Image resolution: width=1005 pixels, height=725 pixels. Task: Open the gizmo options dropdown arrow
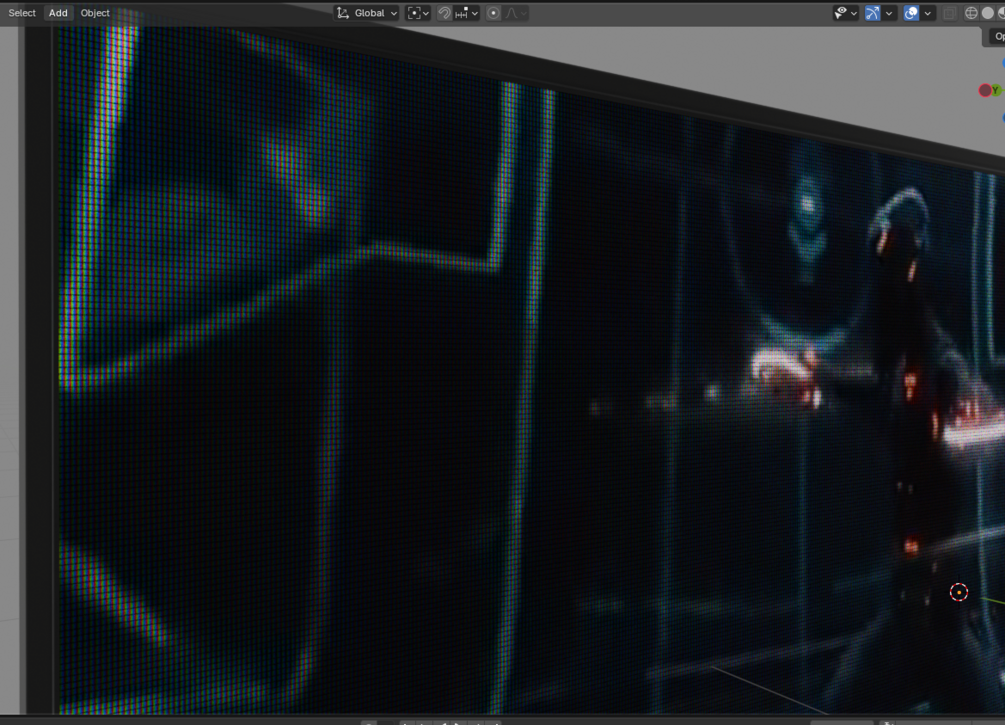[889, 13]
